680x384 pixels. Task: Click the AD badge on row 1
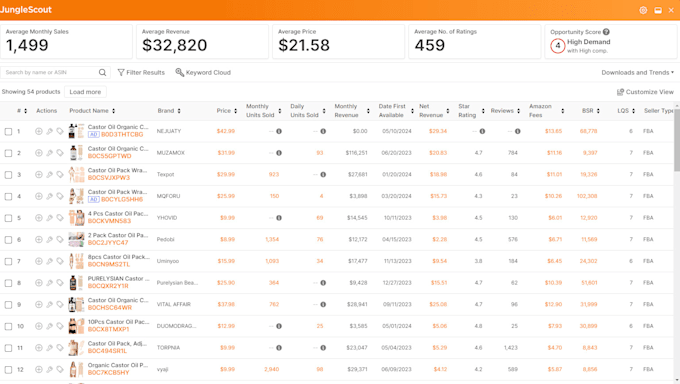pos(94,135)
